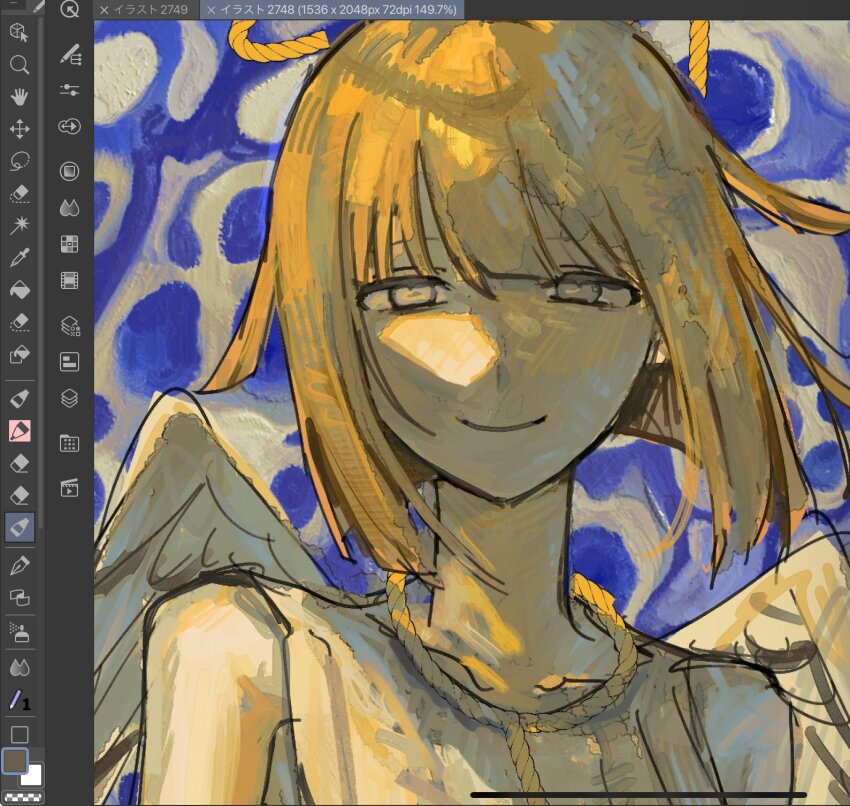850x806 pixels.
Task: Select the Pen tool
Action: [20, 563]
